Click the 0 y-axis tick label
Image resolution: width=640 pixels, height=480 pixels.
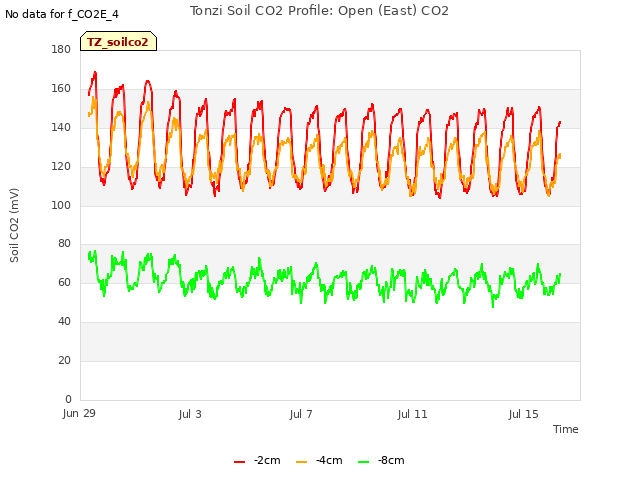coord(68,399)
